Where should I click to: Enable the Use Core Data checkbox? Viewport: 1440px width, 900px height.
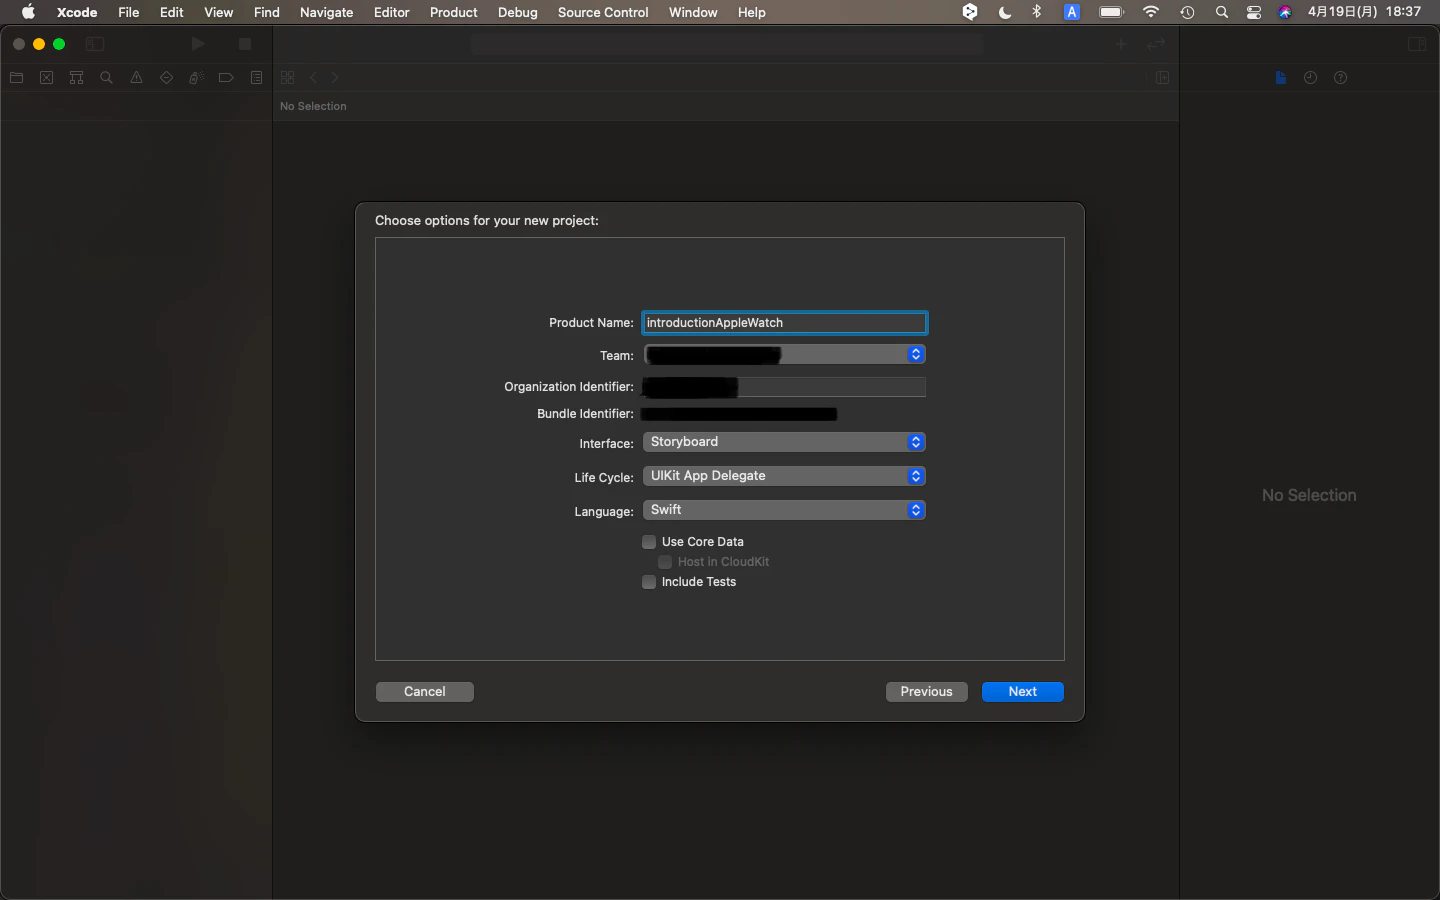(x=649, y=542)
